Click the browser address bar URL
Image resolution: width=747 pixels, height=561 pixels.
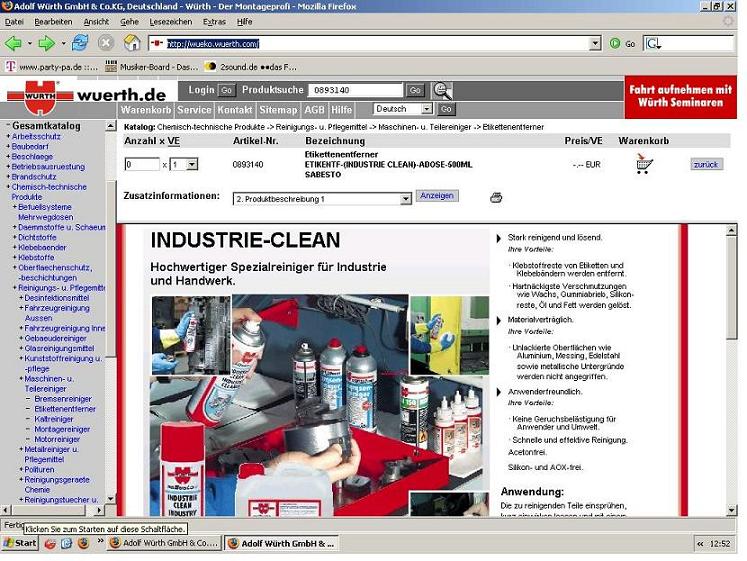pyautogui.click(x=212, y=44)
